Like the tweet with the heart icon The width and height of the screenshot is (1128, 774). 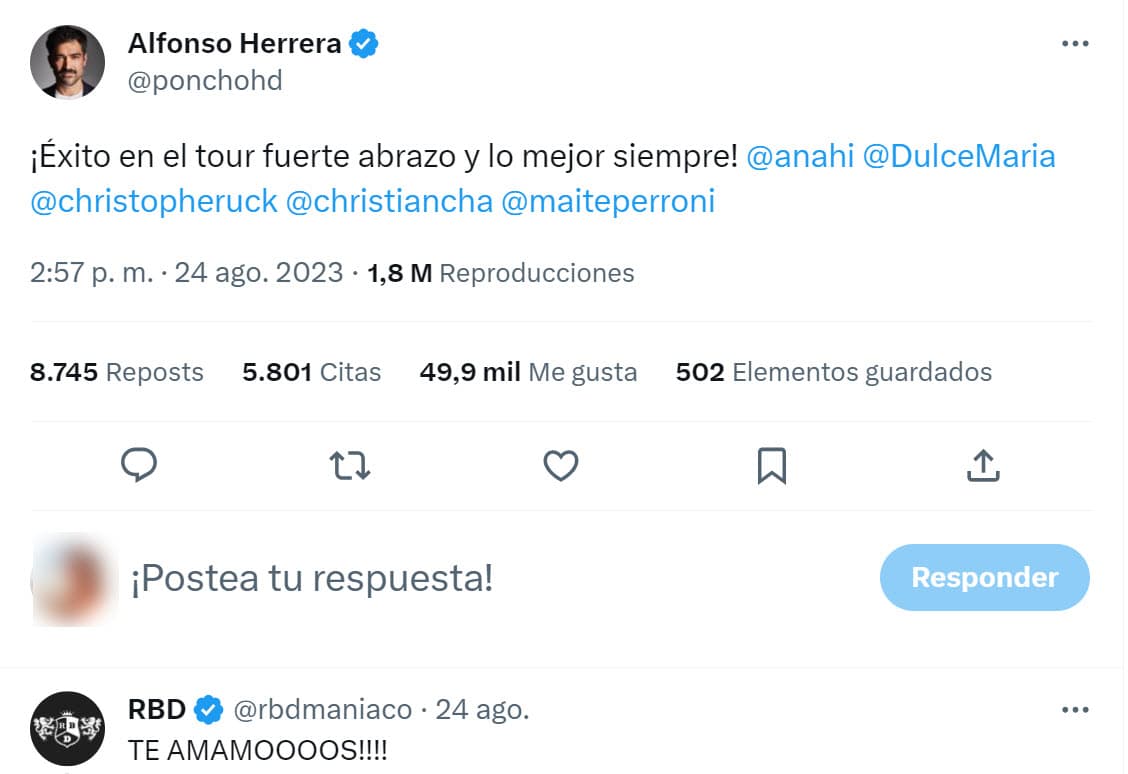560,465
